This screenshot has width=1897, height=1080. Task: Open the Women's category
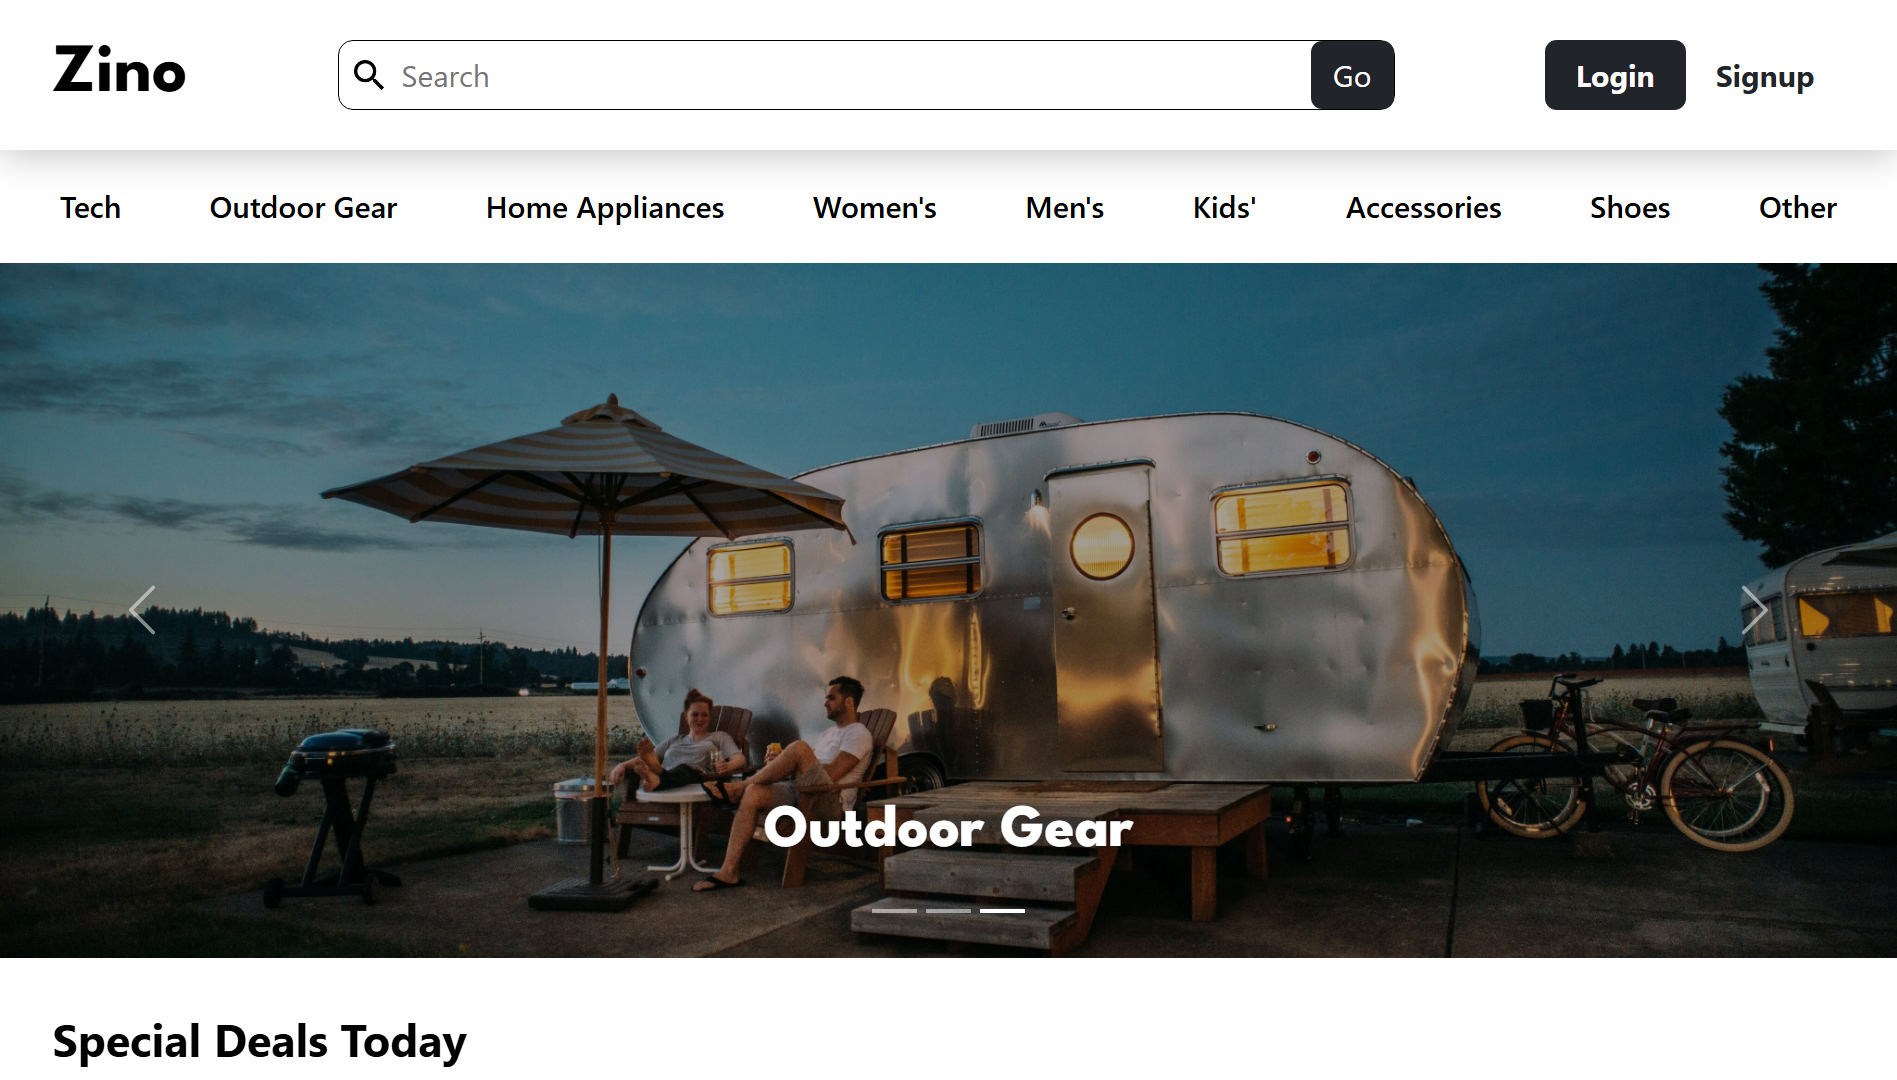click(875, 207)
